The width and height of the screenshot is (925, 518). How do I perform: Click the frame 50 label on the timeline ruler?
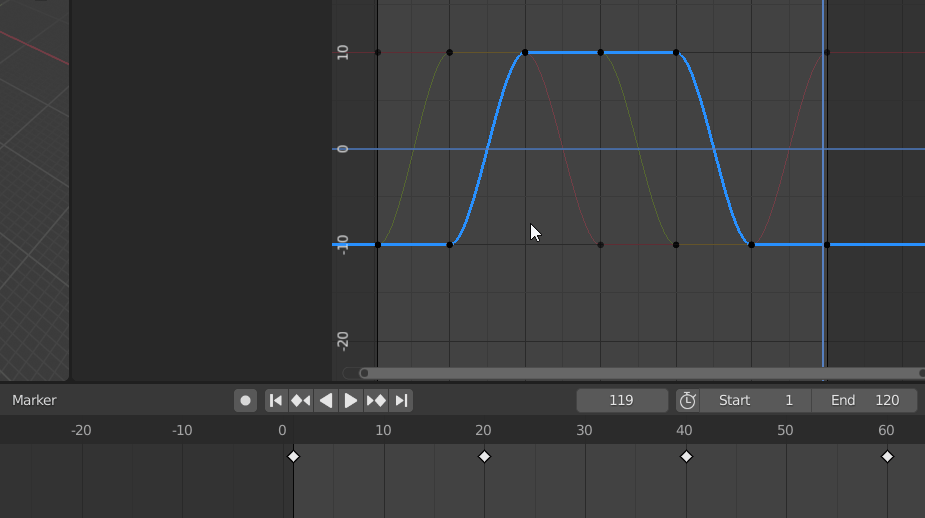click(x=785, y=431)
